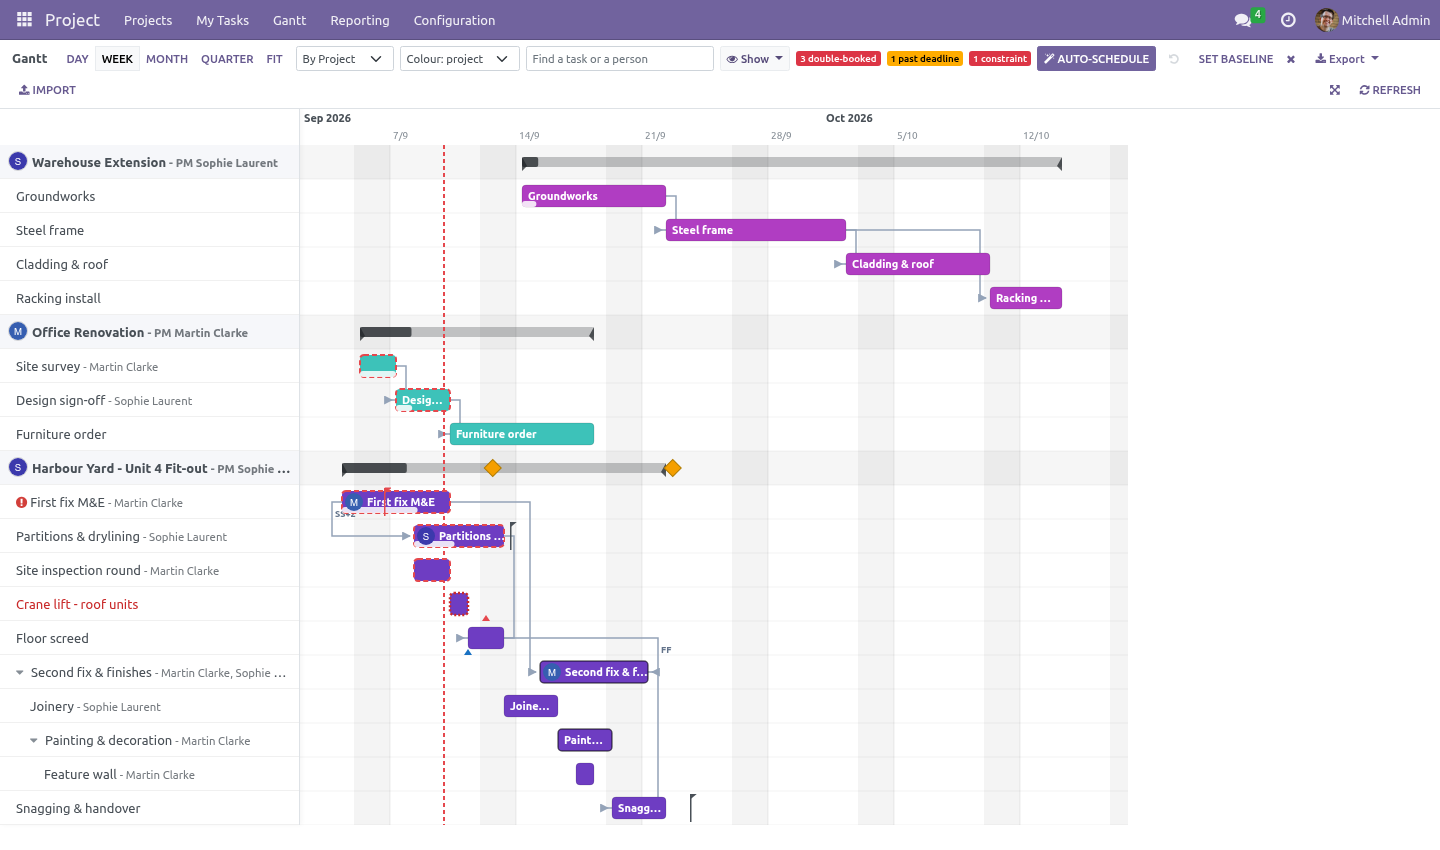The height and width of the screenshot is (850, 1440).
Task: Click the REFRESH button
Action: 1390,90
